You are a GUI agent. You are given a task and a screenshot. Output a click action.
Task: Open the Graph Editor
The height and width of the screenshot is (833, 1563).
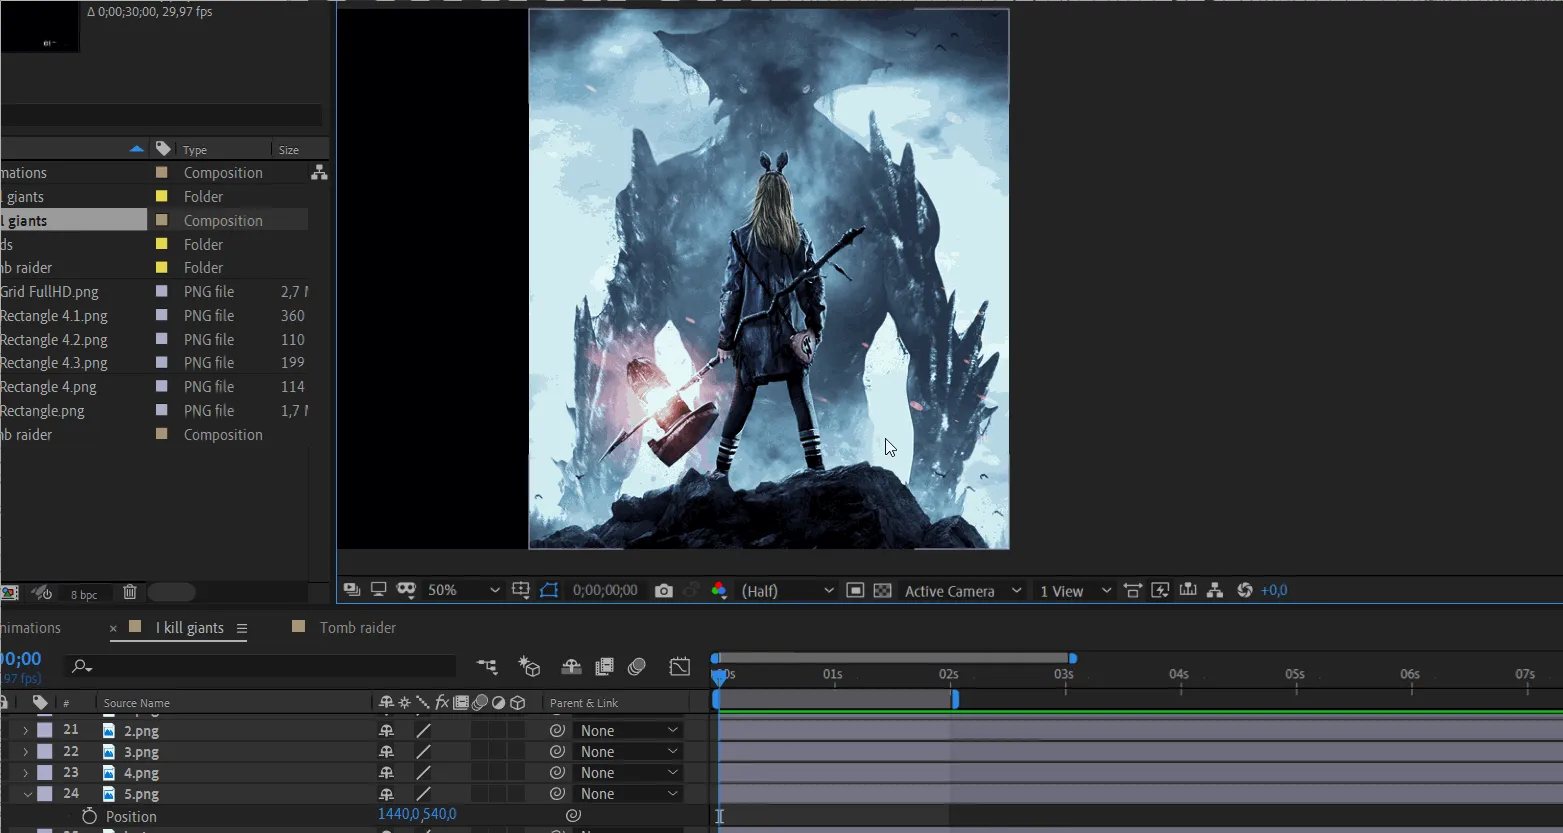(x=680, y=666)
